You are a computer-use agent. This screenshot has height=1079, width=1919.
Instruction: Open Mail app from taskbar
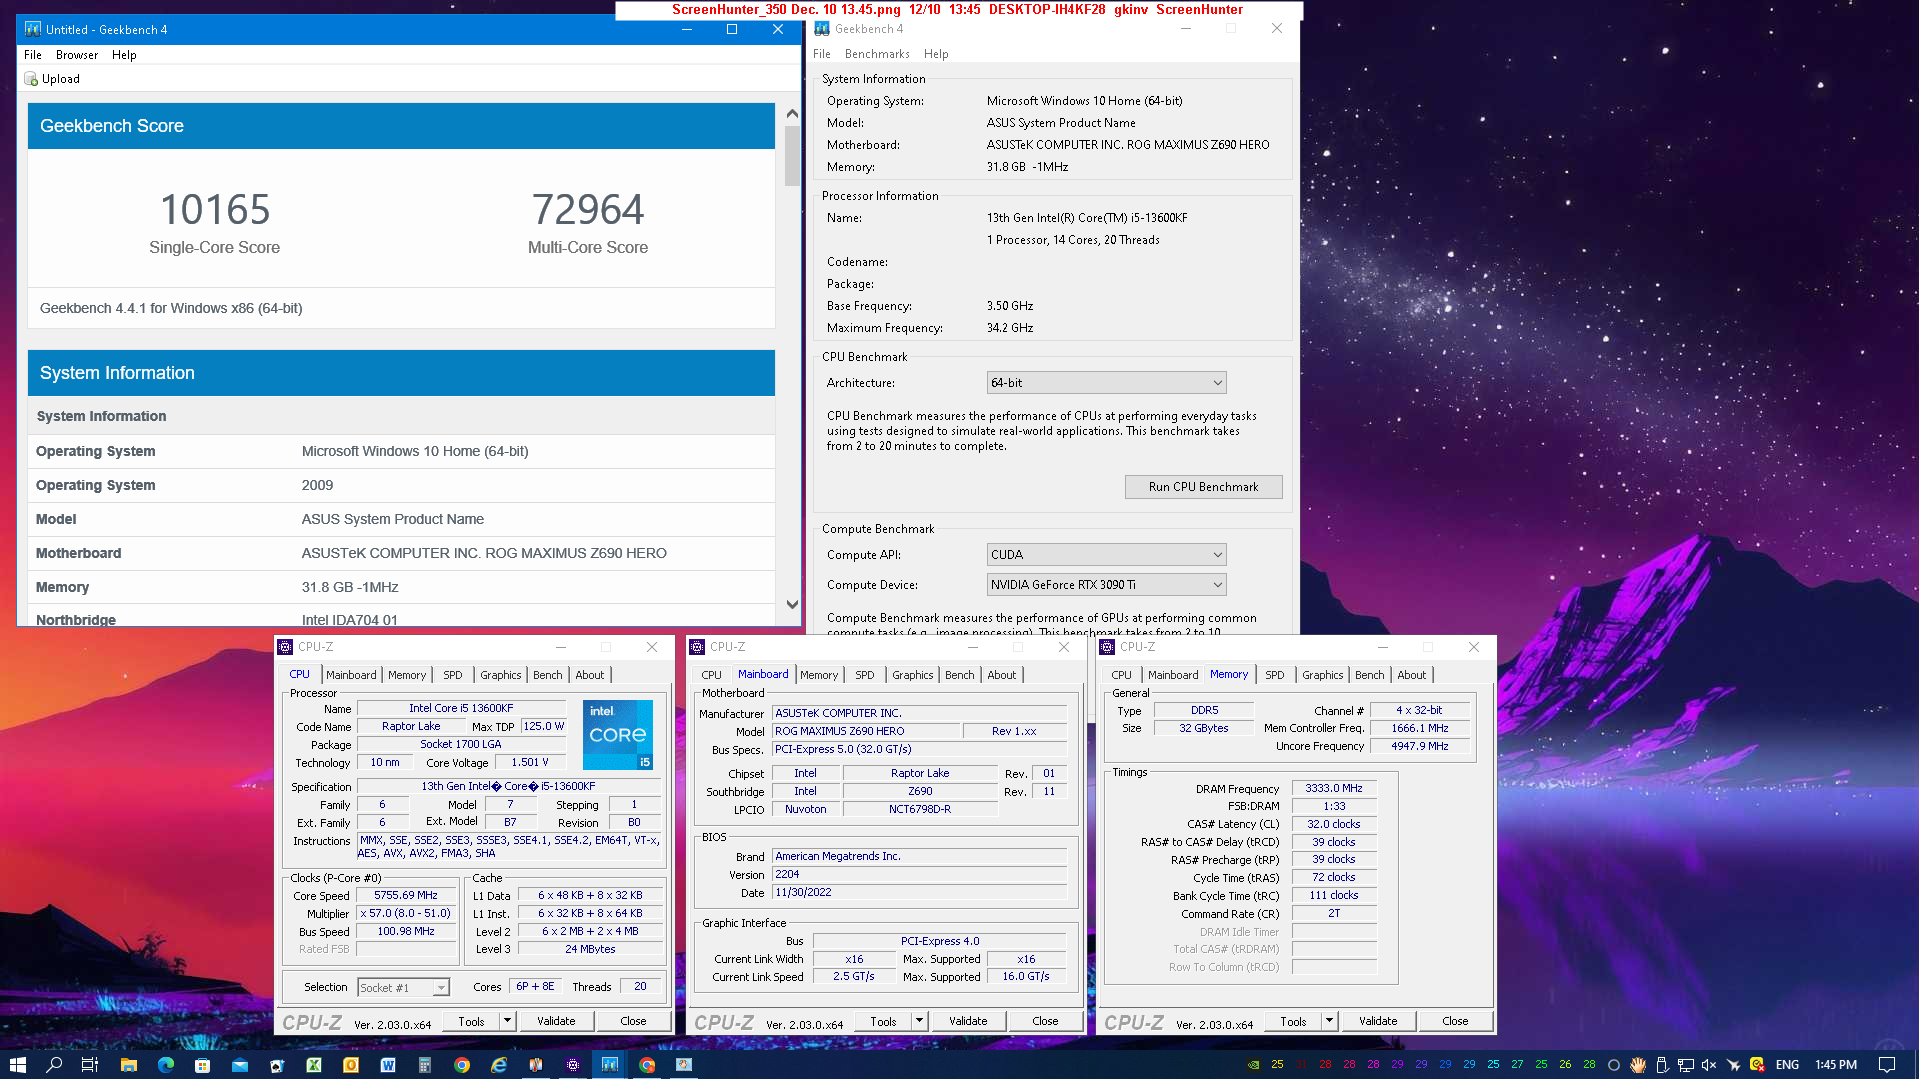pos(240,1065)
